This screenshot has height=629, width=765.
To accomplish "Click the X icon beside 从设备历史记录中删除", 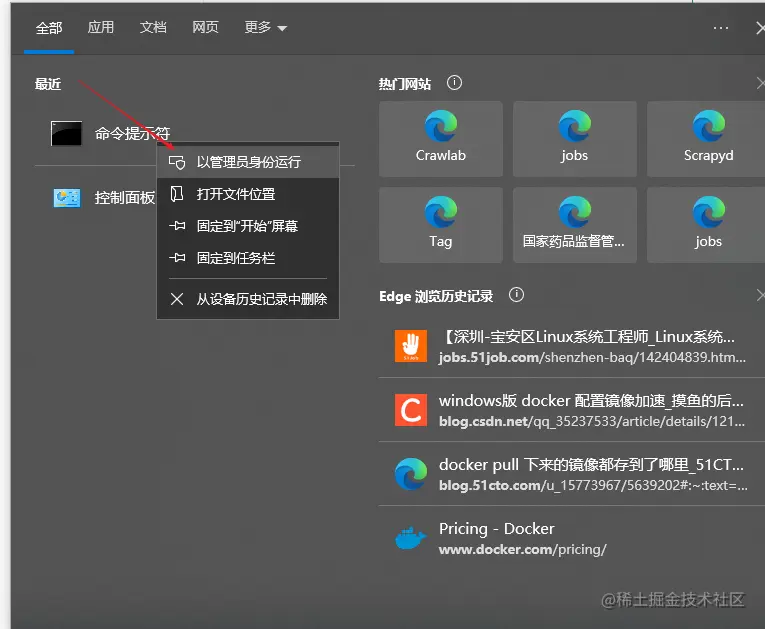I will point(177,299).
